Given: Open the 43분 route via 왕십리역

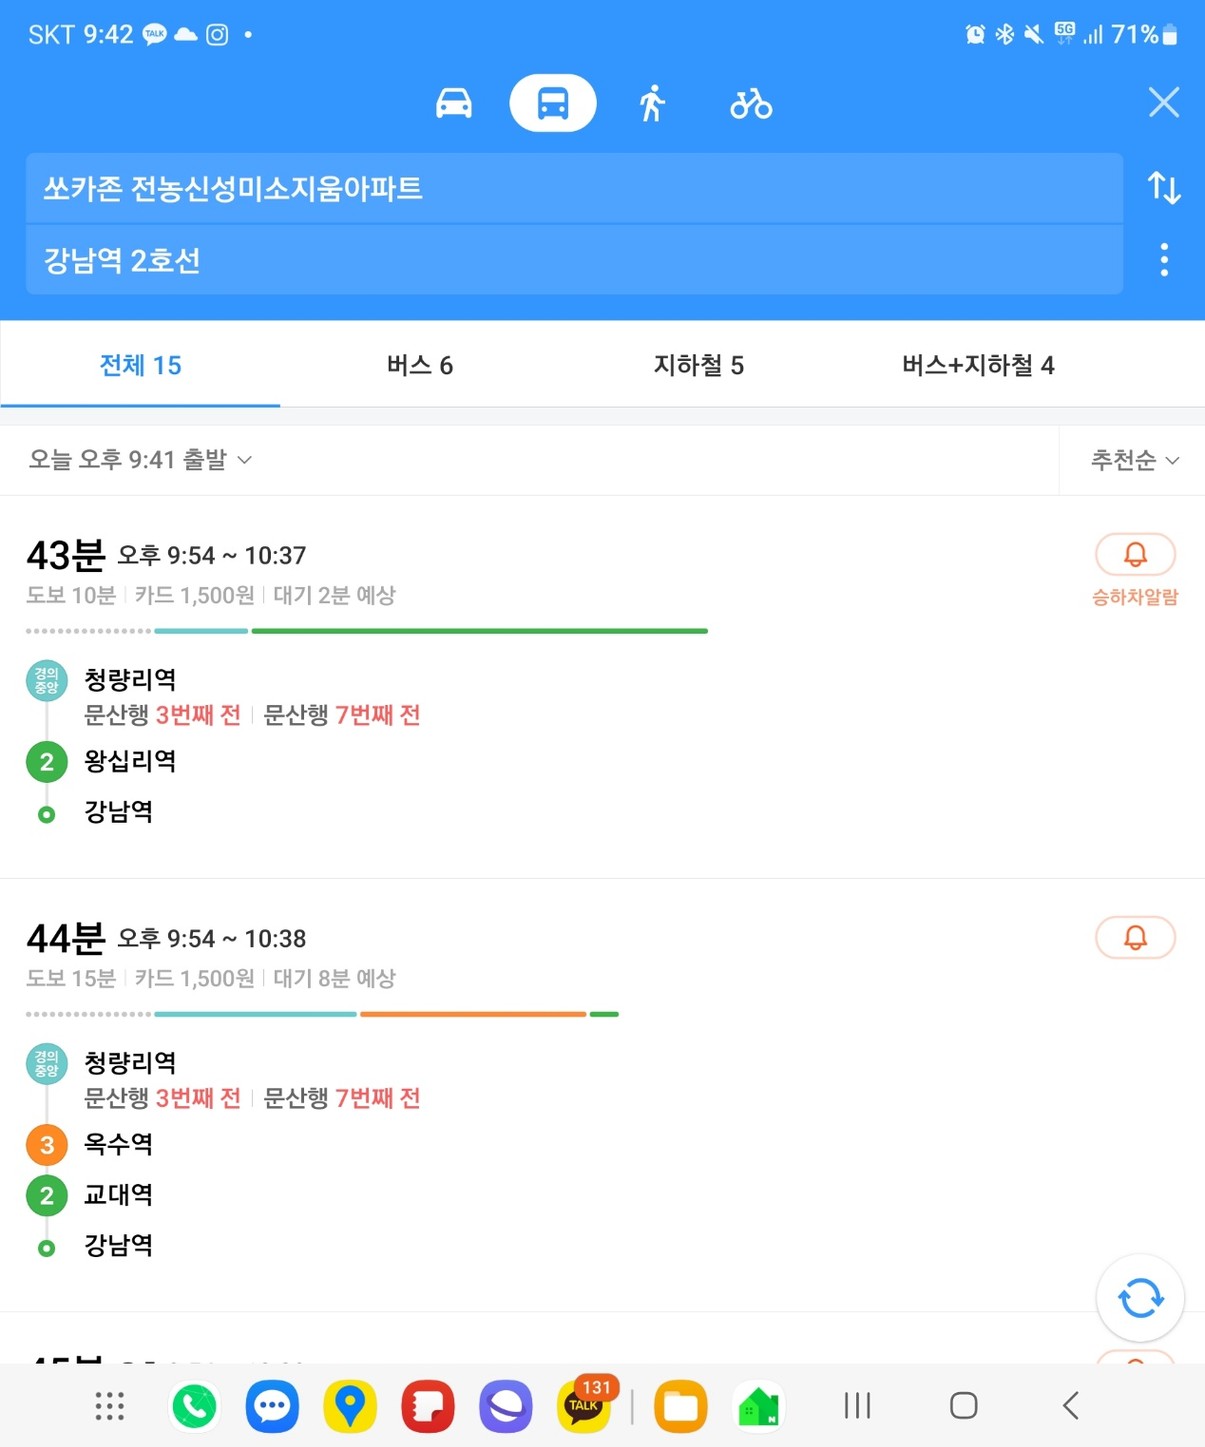Looking at the screenshot, I should point(540,687).
